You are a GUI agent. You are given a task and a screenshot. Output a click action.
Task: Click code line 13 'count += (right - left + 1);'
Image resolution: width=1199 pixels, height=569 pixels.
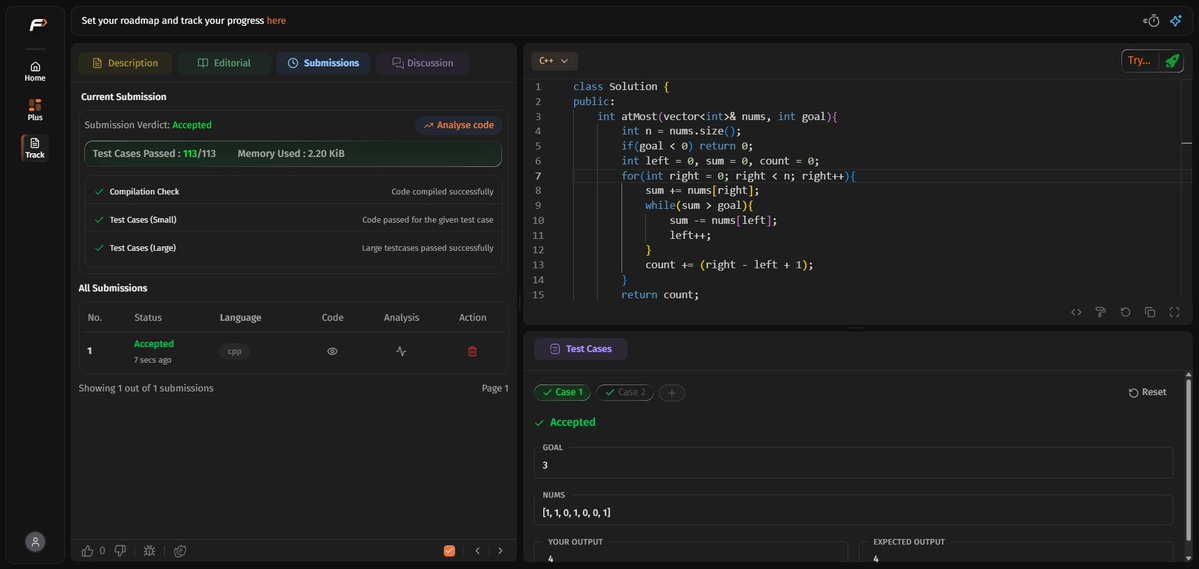(x=729, y=265)
